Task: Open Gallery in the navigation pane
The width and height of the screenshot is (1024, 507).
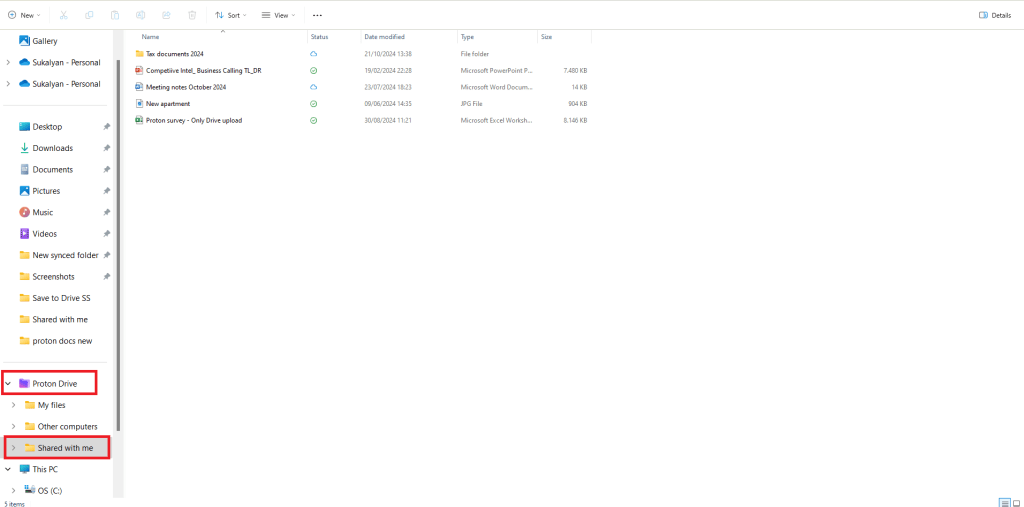Action: pos(44,41)
